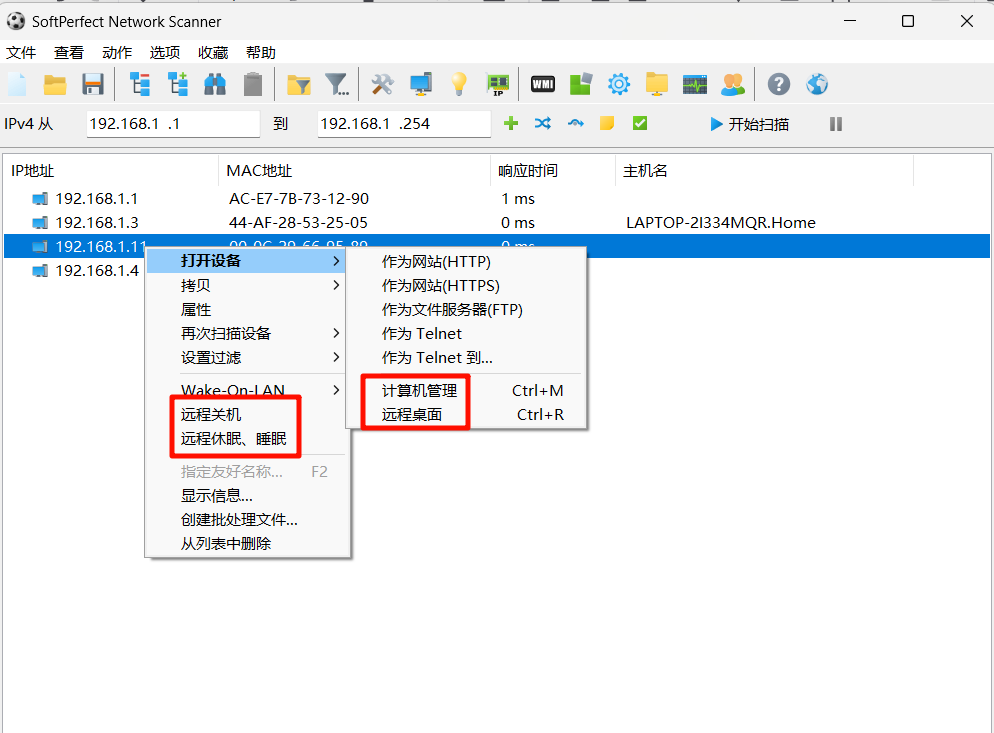
Task: Expand the 拷贝 submenu
Action: click(247, 285)
